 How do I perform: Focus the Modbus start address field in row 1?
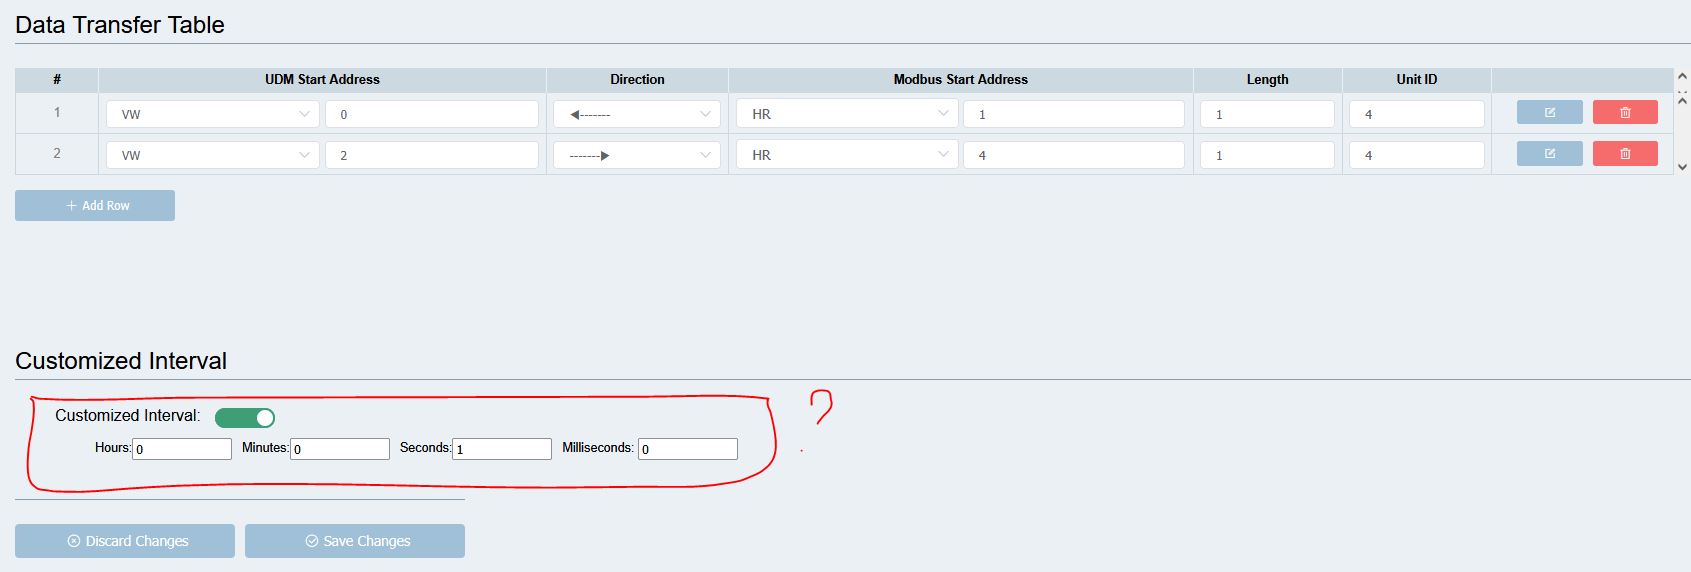coord(1074,114)
